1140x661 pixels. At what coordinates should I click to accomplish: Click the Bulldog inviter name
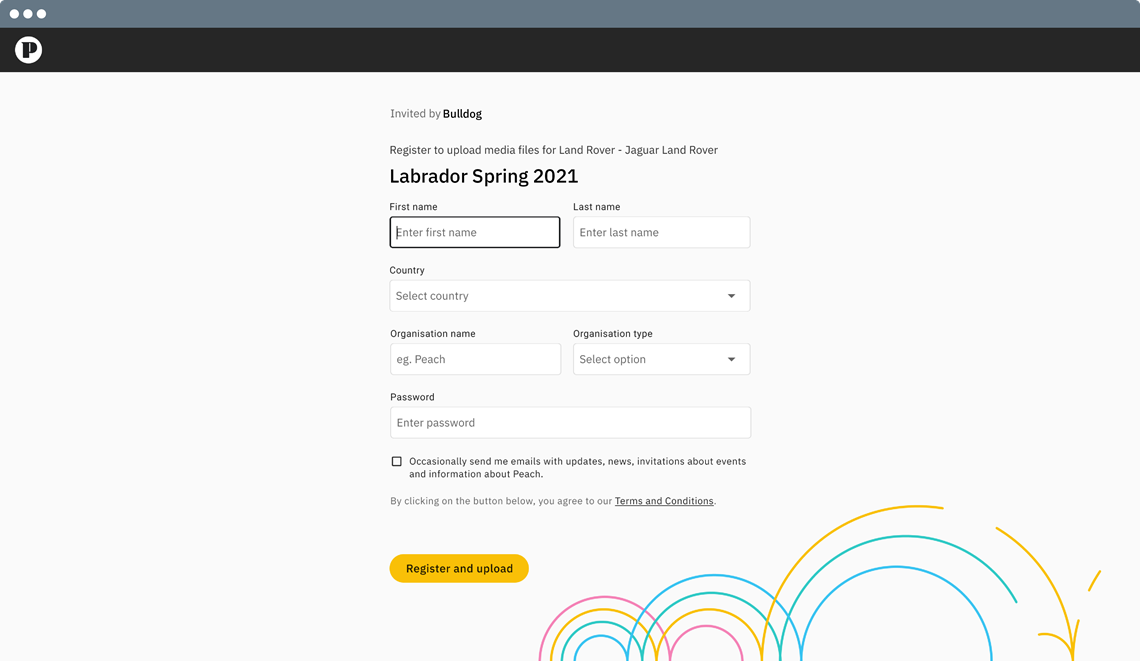(x=462, y=113)
